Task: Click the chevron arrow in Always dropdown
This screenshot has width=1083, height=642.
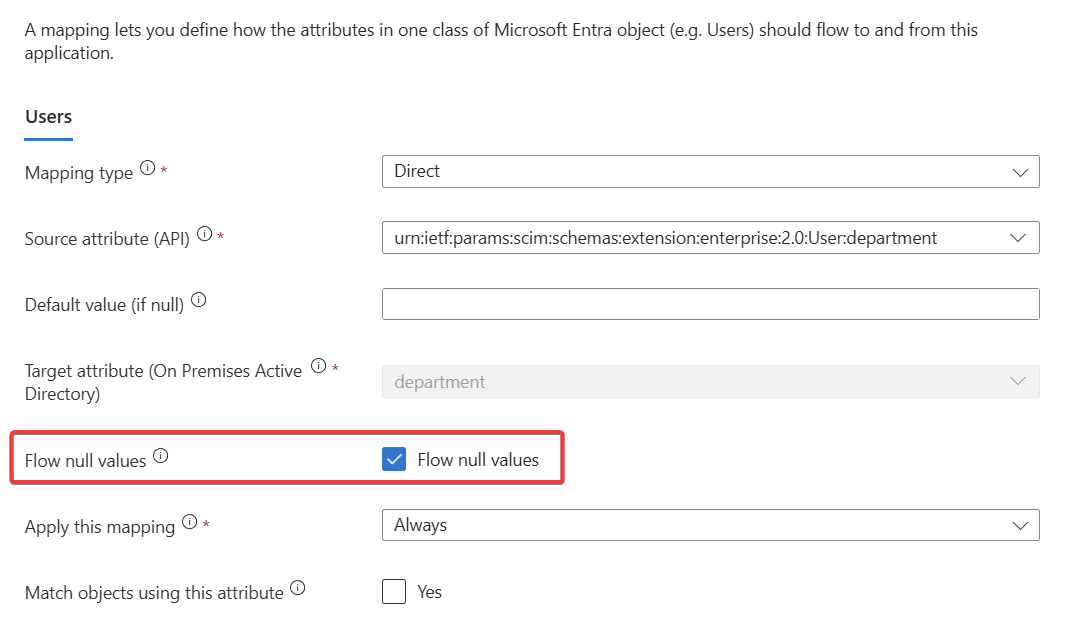Action: click(x=1020, y=526)
